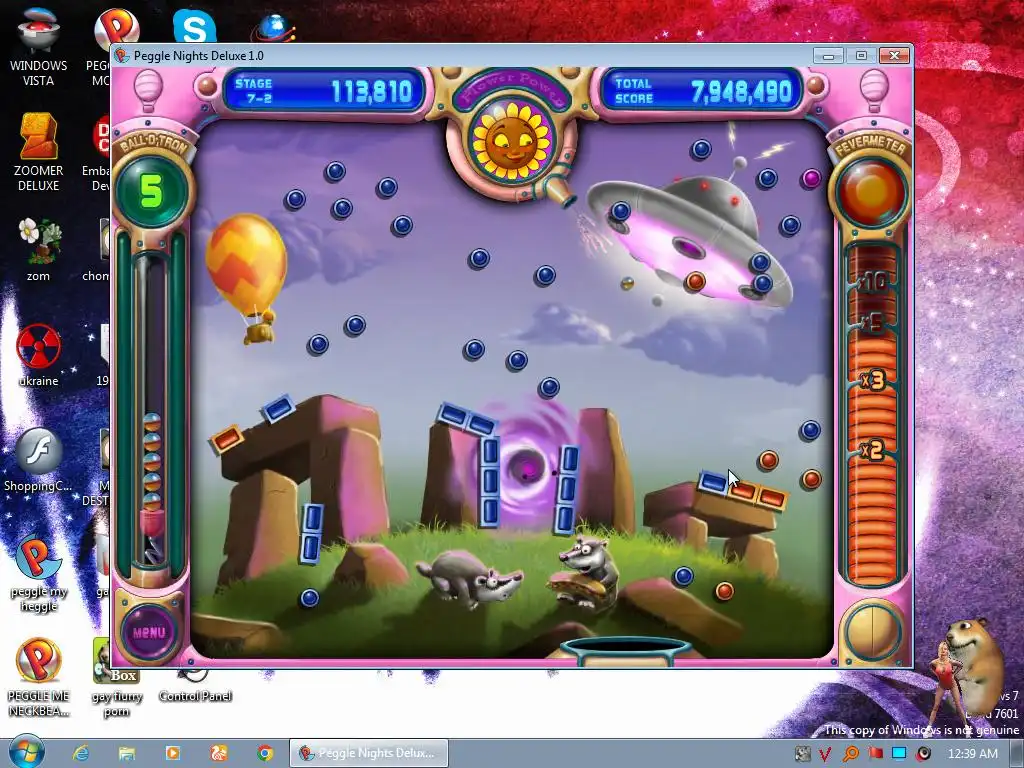The width and height of the screenshot is (1024, 768).
Task: Click the blue brick atop left stone arch
Action: click(x=278, y=409)
